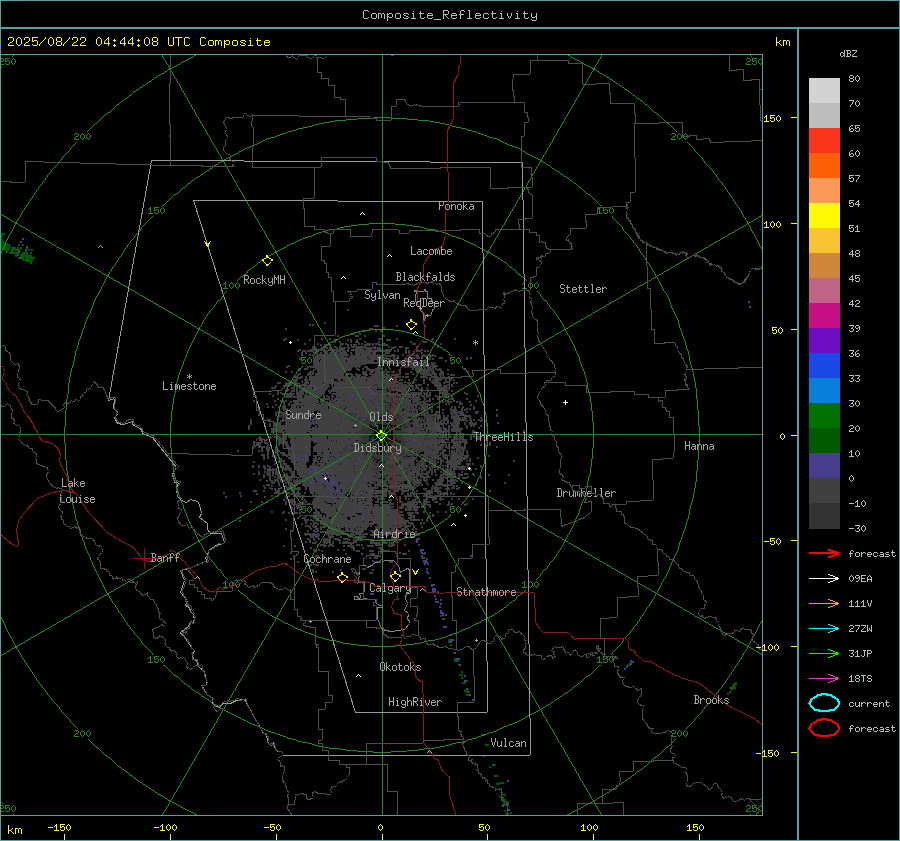Viewport: 900px width, 841px height.
Task: Click the Cochrane city label
Action: point(327,559)
